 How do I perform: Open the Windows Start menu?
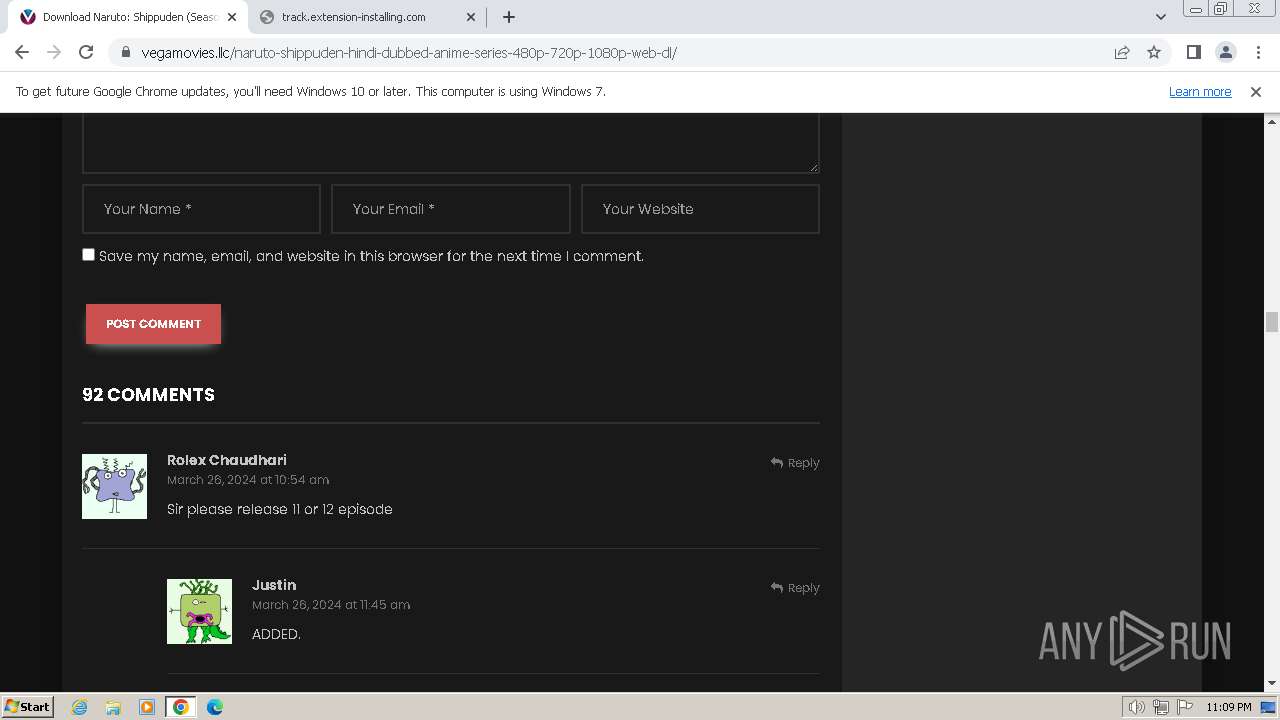coord(27,707)
